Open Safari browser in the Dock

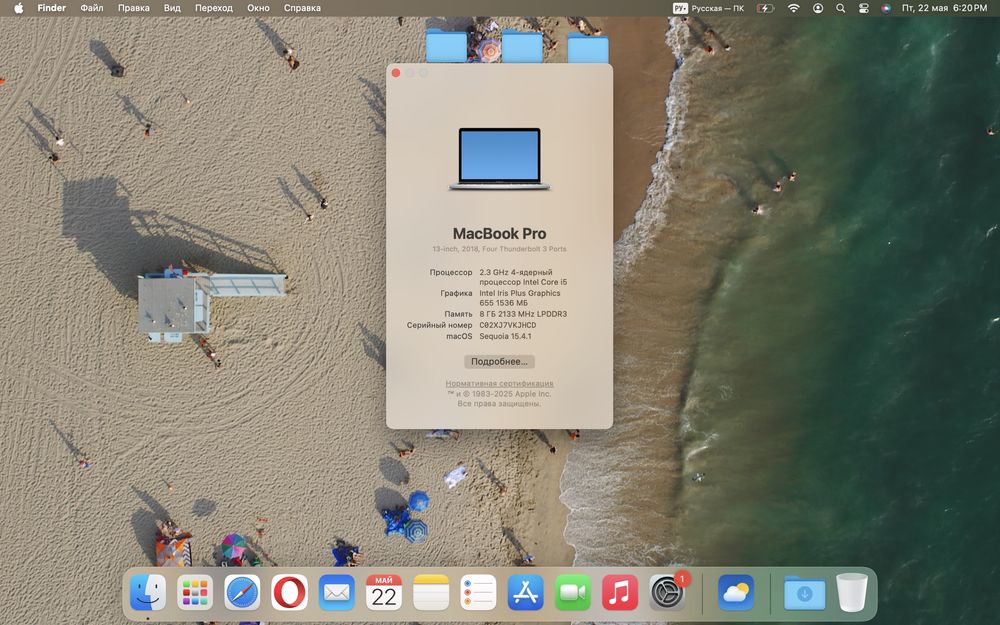tap(242, 592)
